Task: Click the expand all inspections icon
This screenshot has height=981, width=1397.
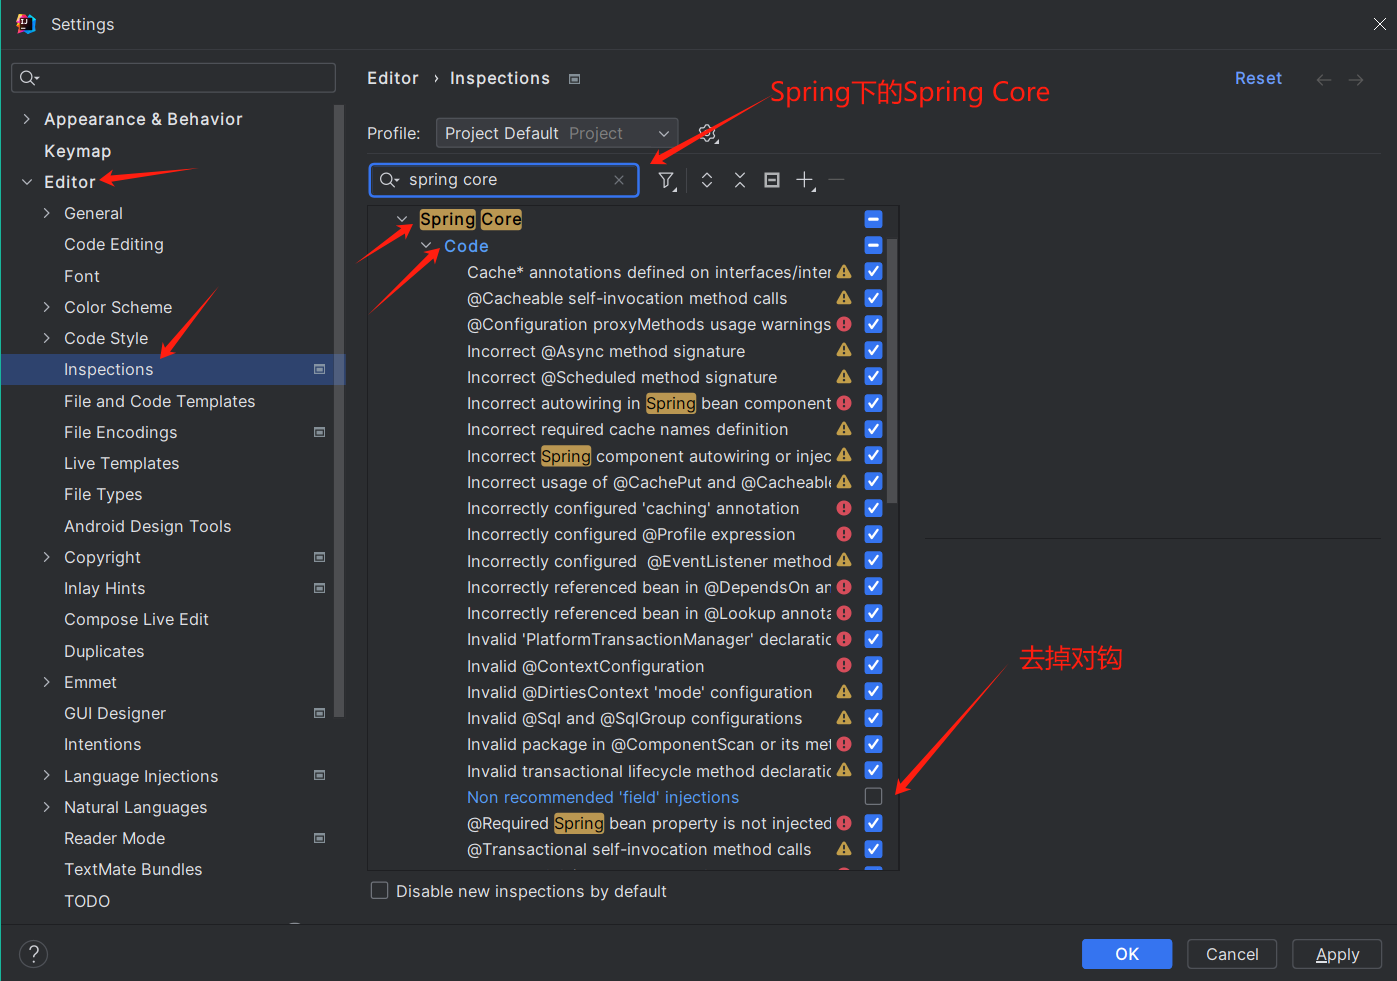Action: tap(707, 180)
